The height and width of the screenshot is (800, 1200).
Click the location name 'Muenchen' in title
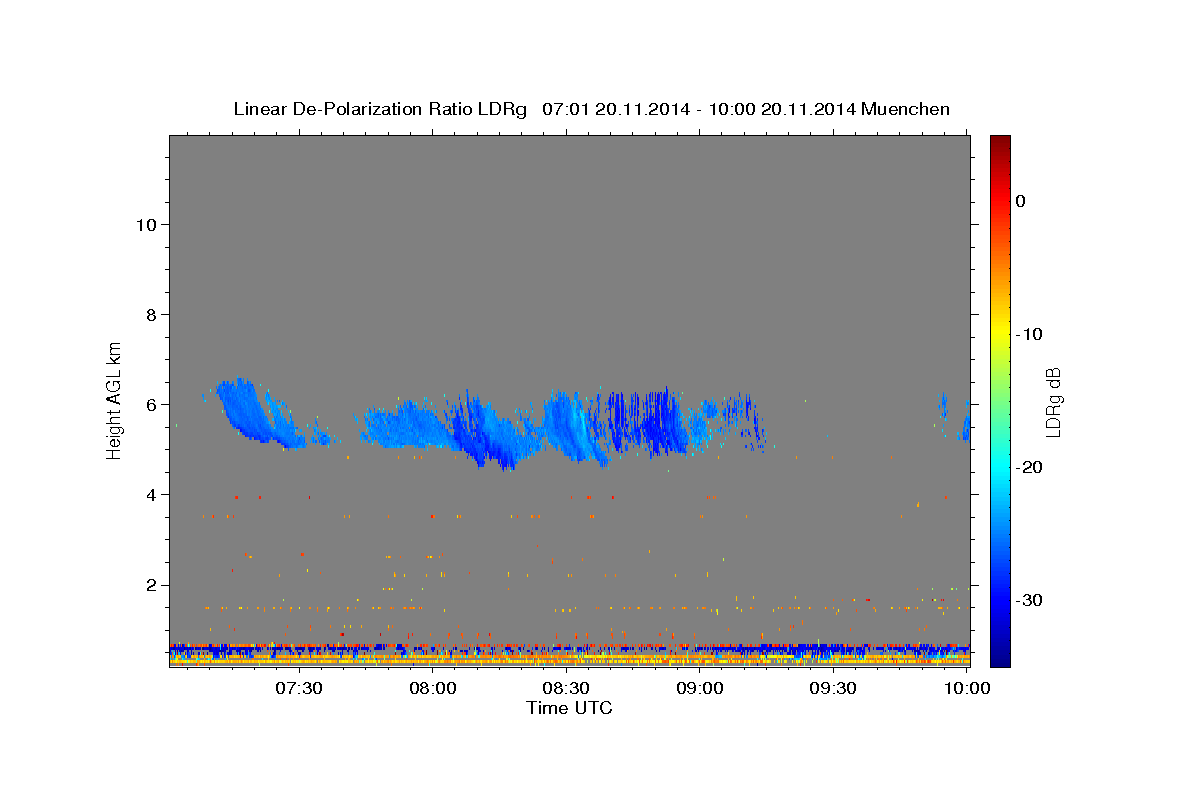click(906, 109)
